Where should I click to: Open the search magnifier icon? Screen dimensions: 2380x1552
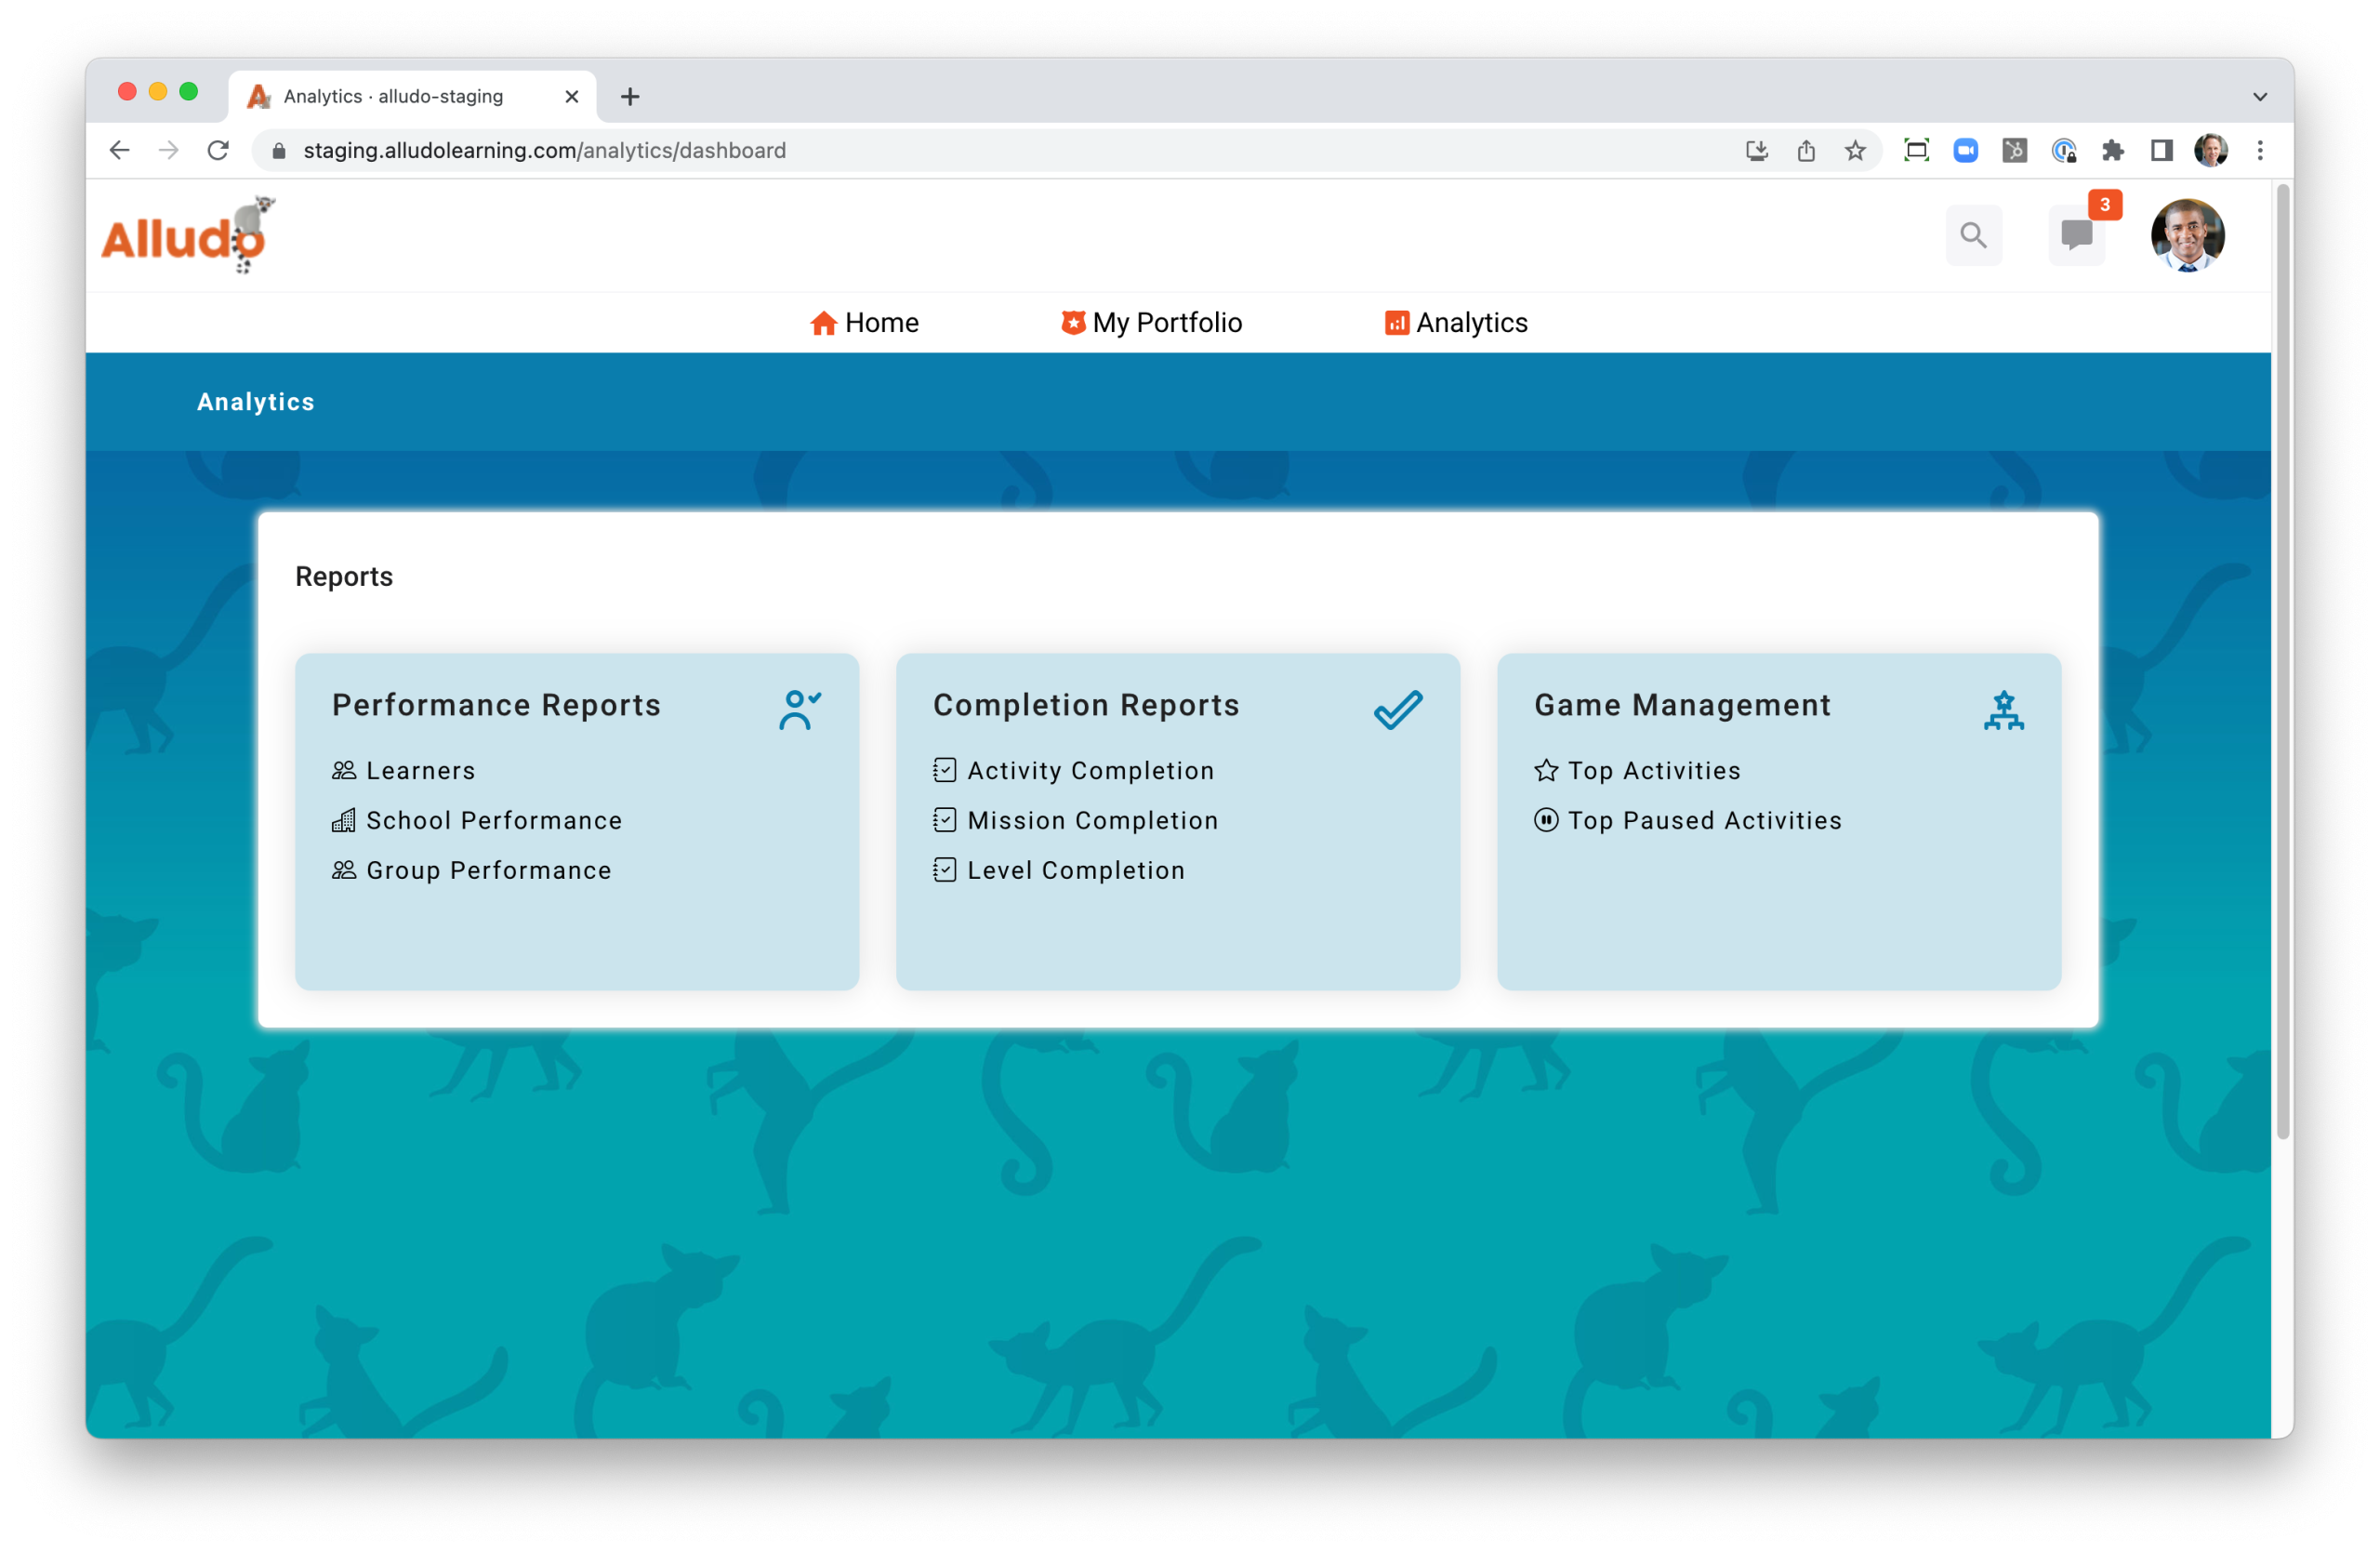point(1973,235)
